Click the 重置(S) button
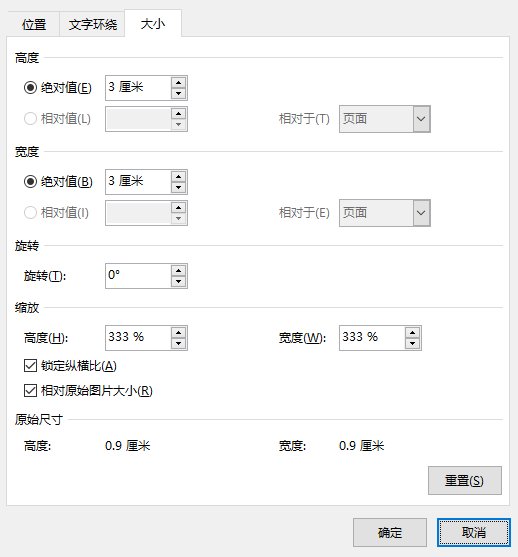This screenshot has width=518, height=557. (x=465, y=480)
